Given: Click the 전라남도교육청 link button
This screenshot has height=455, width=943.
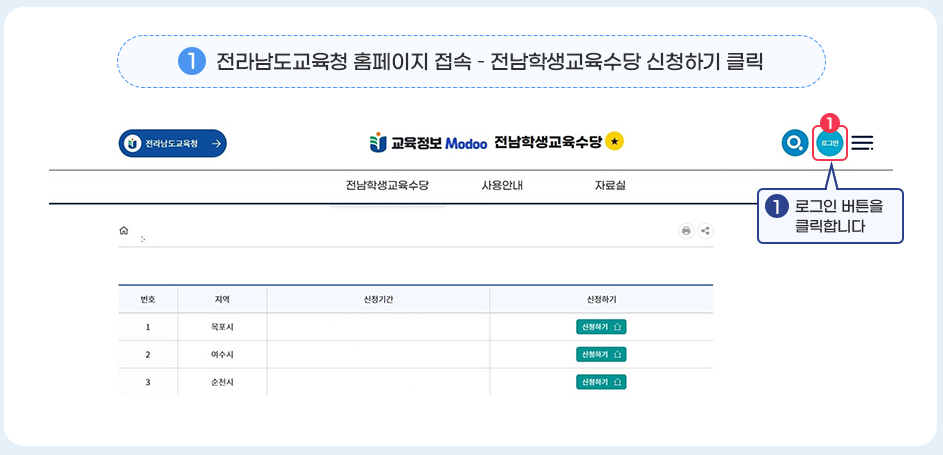Looking at the screenshot, I should (x=173, y=143).
